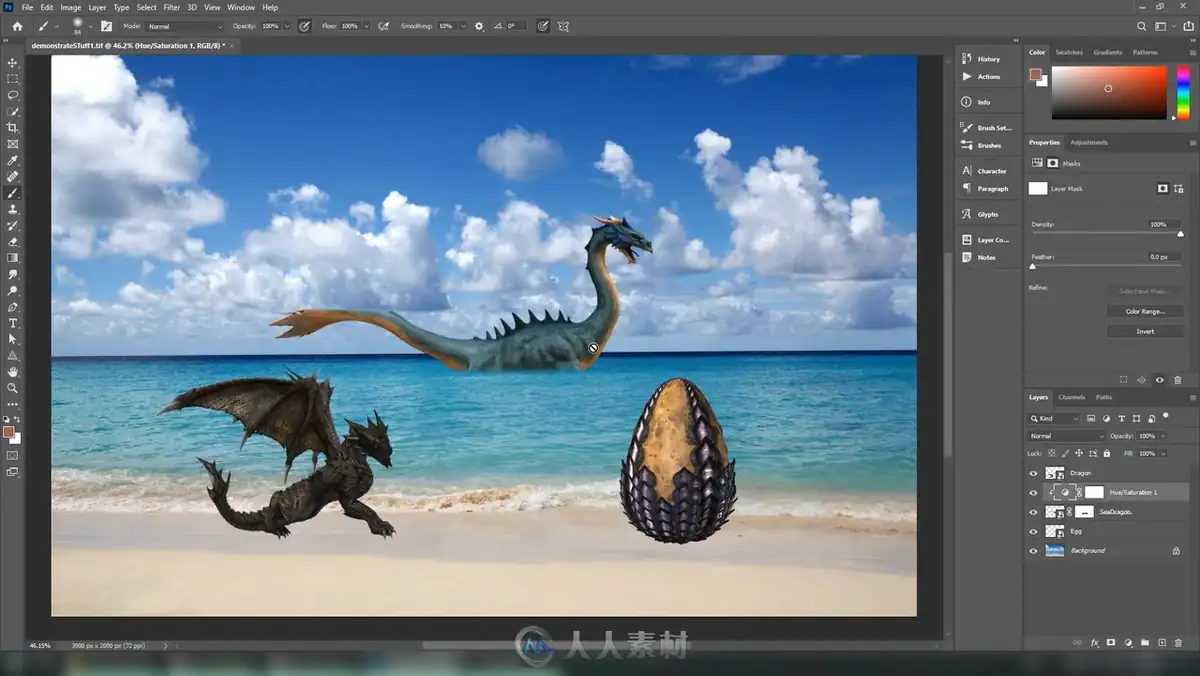Switch to the Adjustments tab
This screenshot has height=676, width=1200.
point(1089,142)
